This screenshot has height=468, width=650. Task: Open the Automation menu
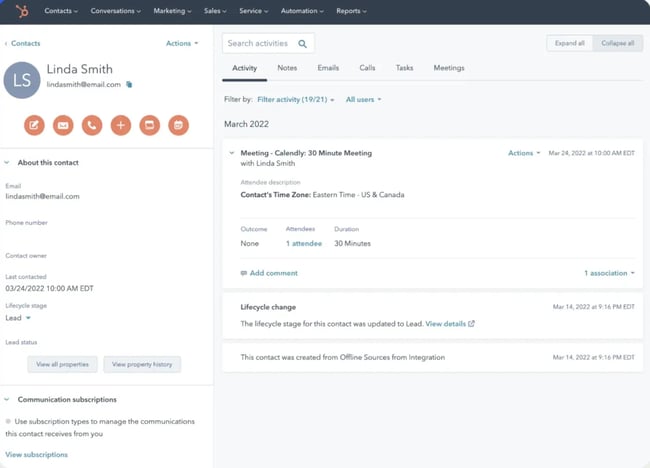pyautogui.click(x=302, y=11)
